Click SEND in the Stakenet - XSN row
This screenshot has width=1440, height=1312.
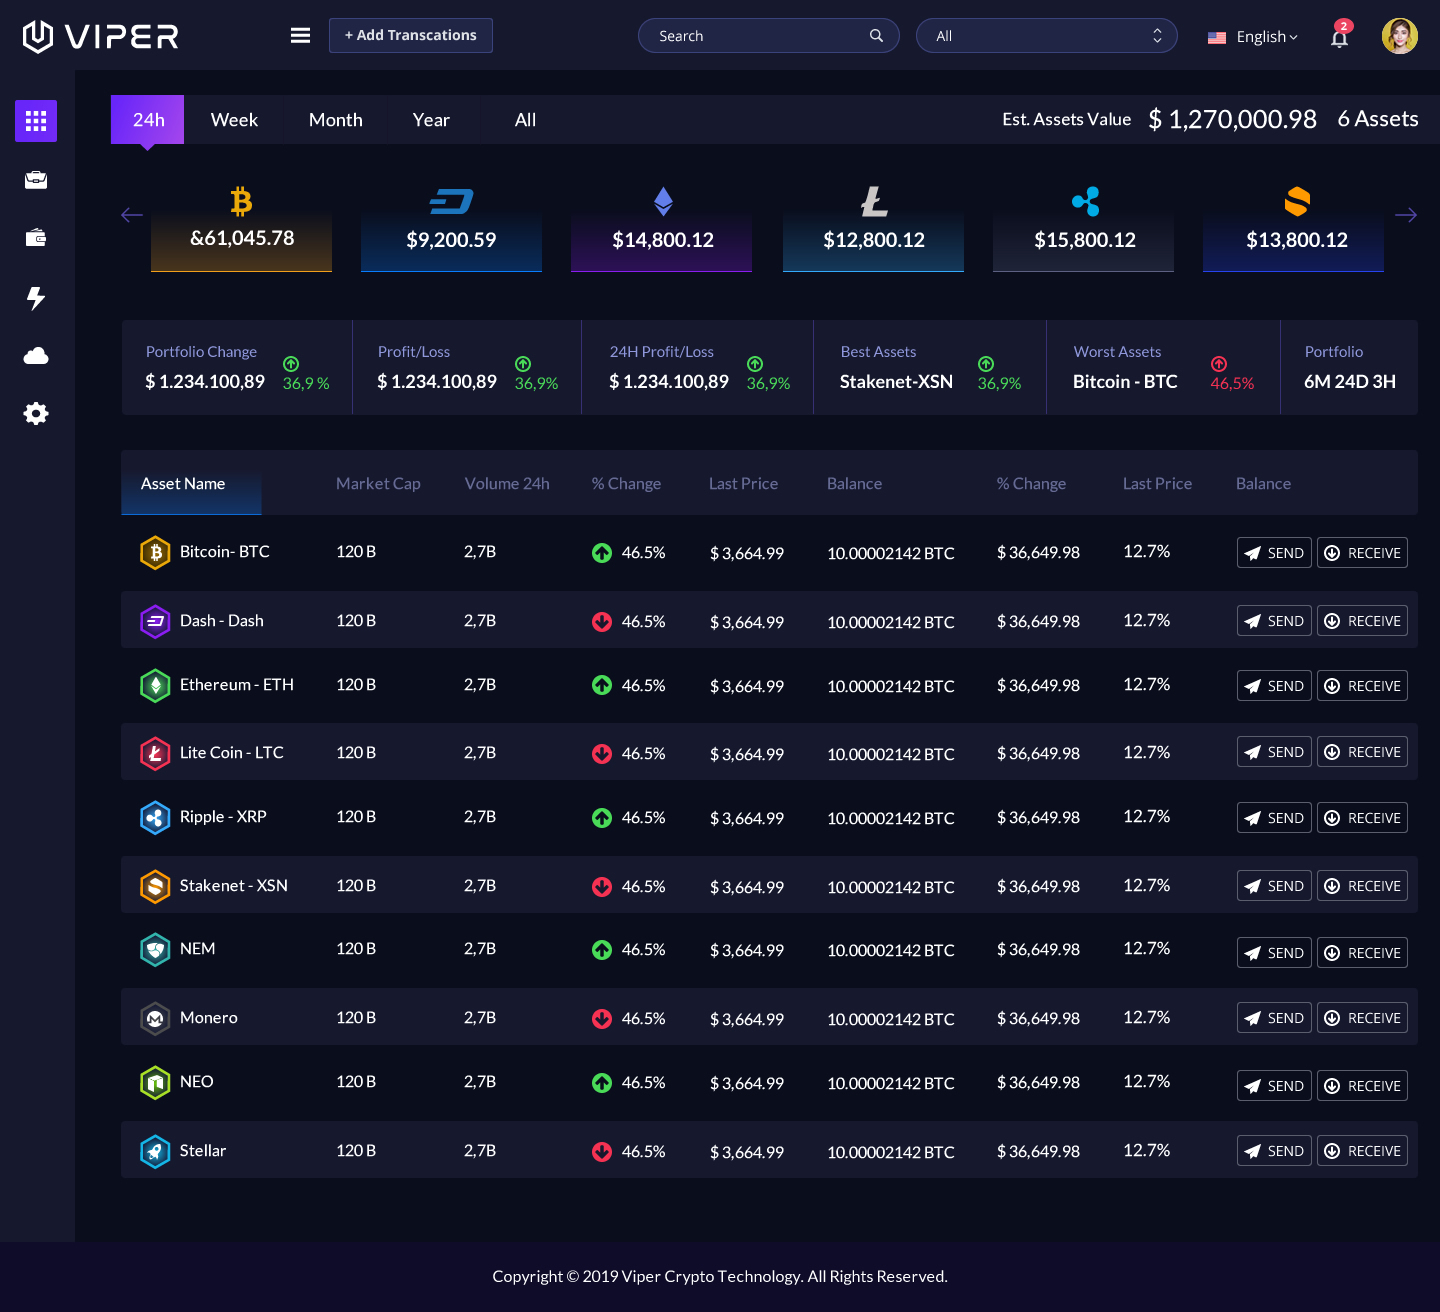click(x=1274, y=886)
